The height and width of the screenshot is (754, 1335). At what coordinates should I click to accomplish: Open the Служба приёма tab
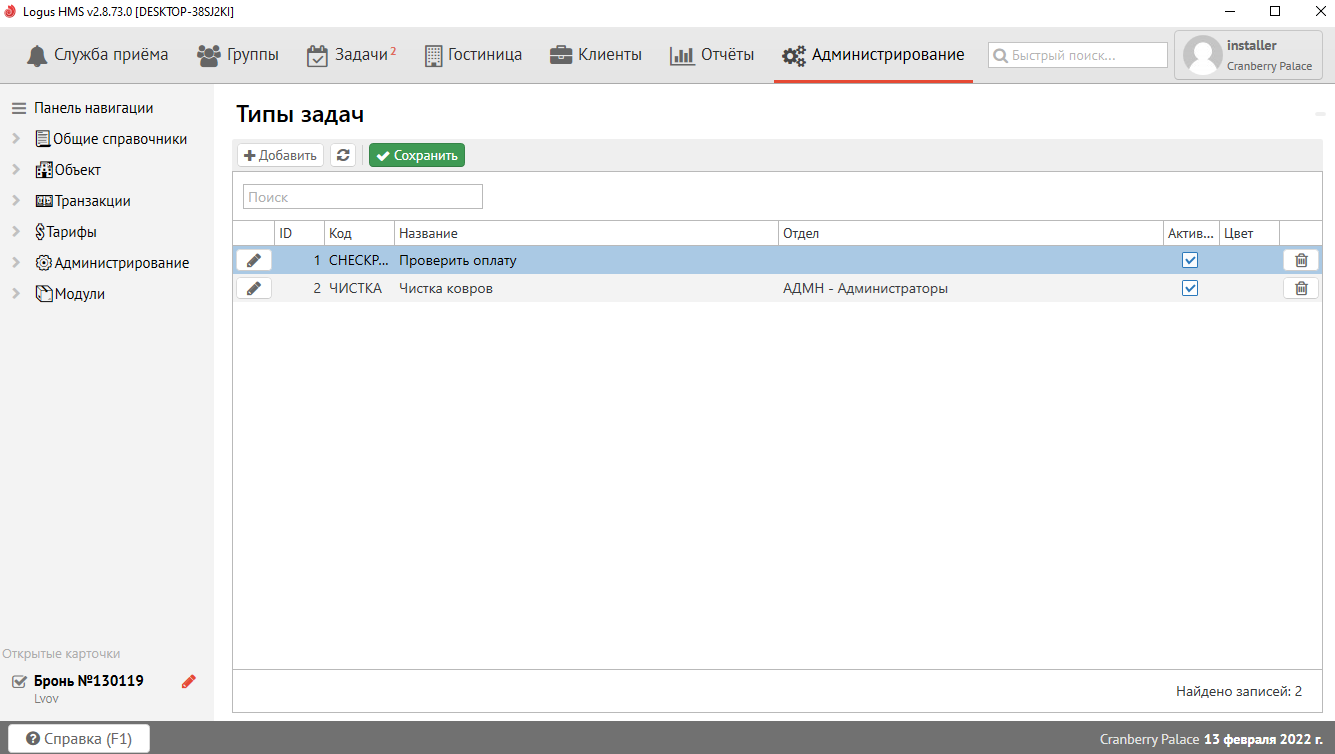(x=97, y=55)
